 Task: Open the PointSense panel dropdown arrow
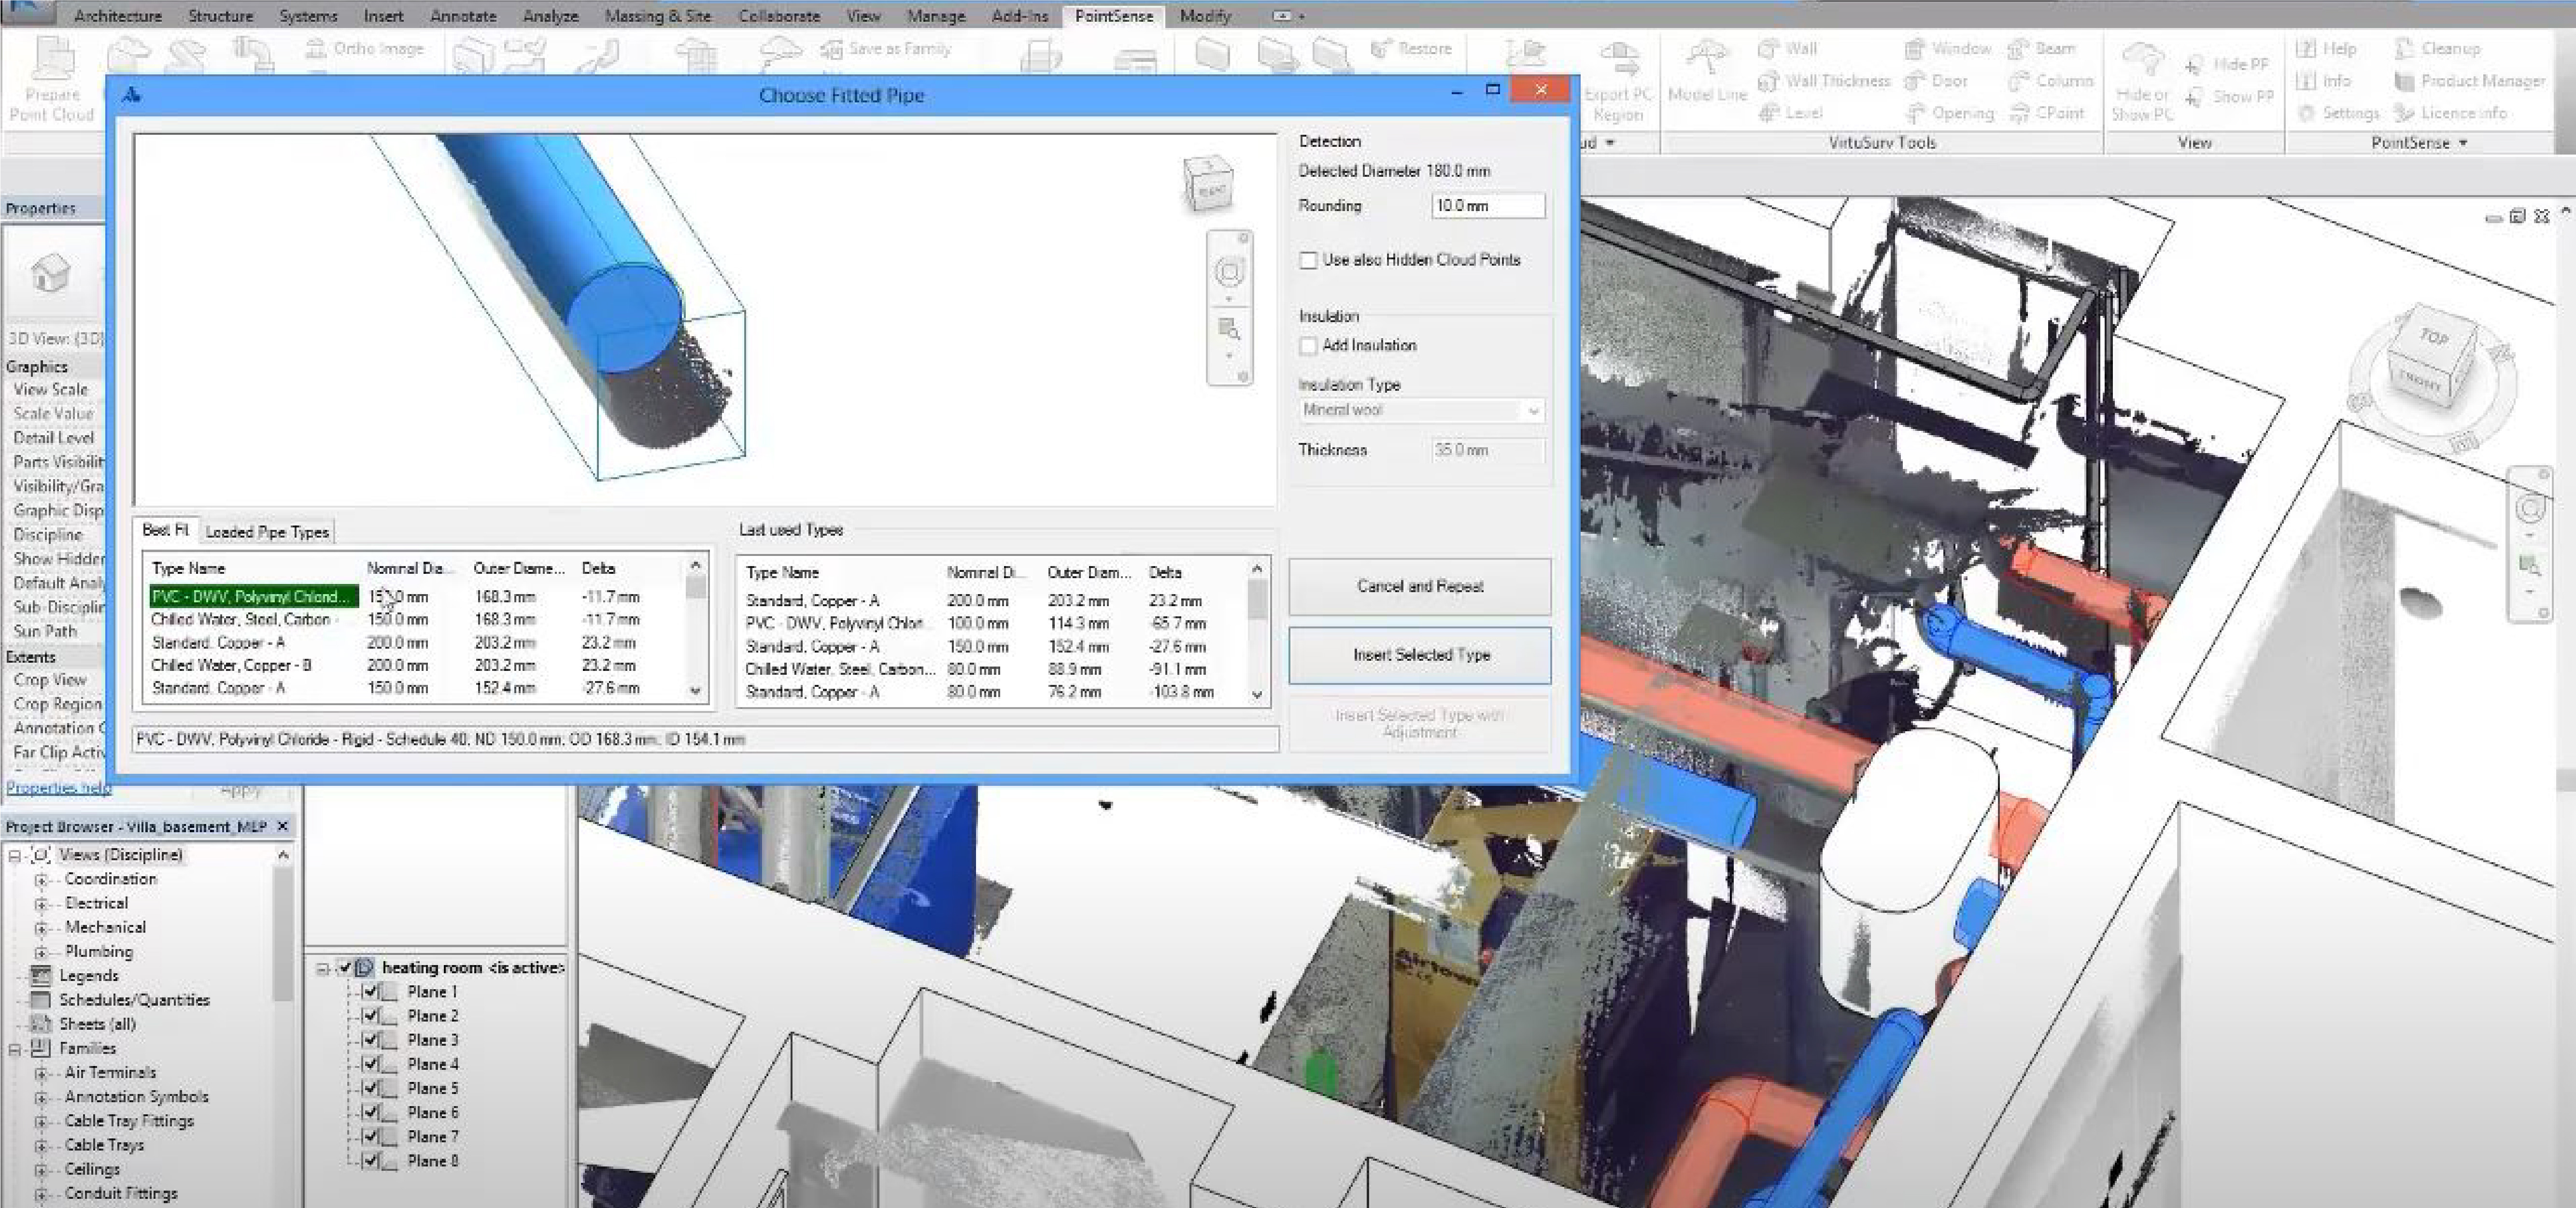point(2462,143)
